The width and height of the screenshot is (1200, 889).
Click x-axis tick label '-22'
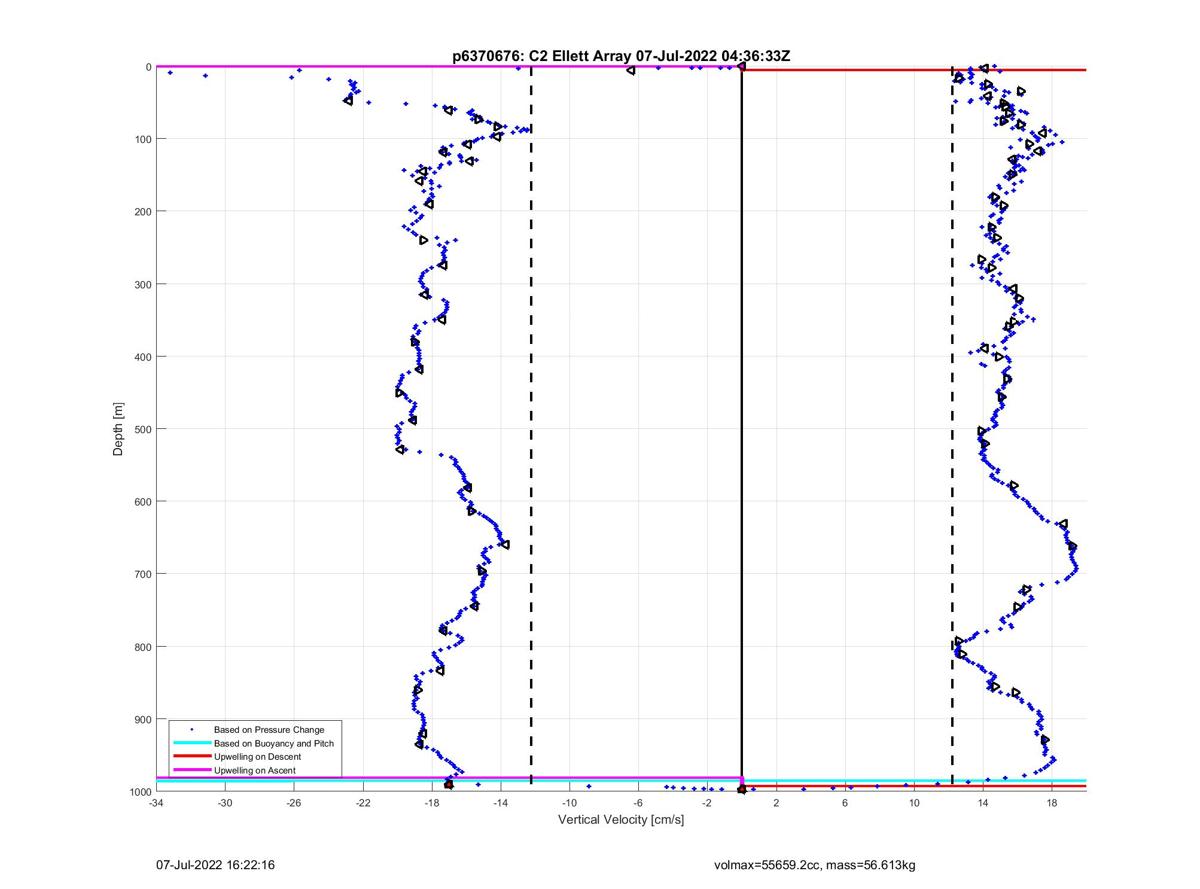(x=363, y=802)
